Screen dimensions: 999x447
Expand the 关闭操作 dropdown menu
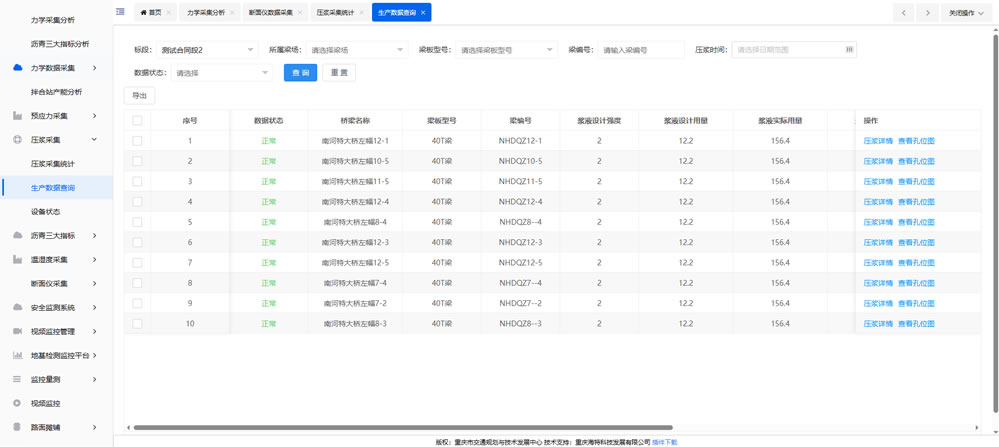pos(966,13)
